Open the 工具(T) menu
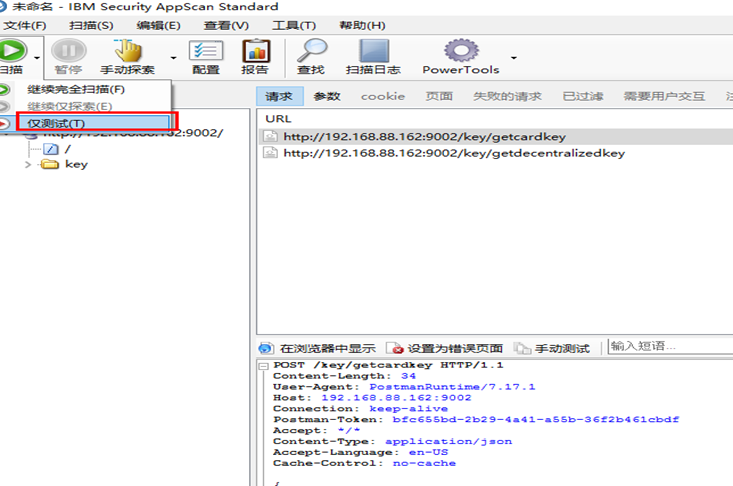 click(294, 25)
